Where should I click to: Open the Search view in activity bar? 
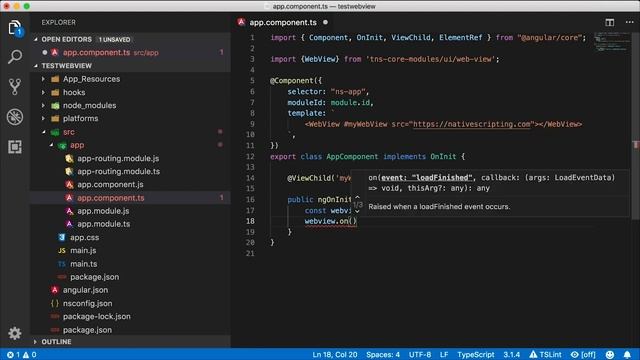click(x=15, y=57)
